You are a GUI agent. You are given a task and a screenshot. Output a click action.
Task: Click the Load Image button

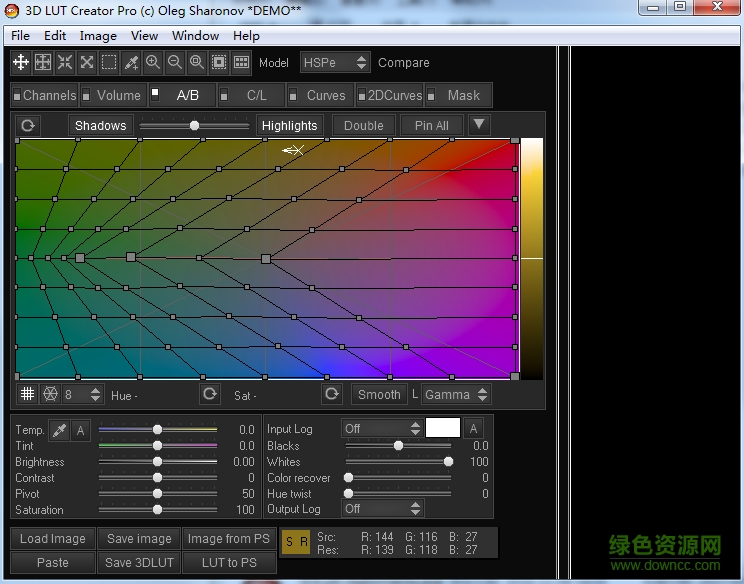[53, 538]
